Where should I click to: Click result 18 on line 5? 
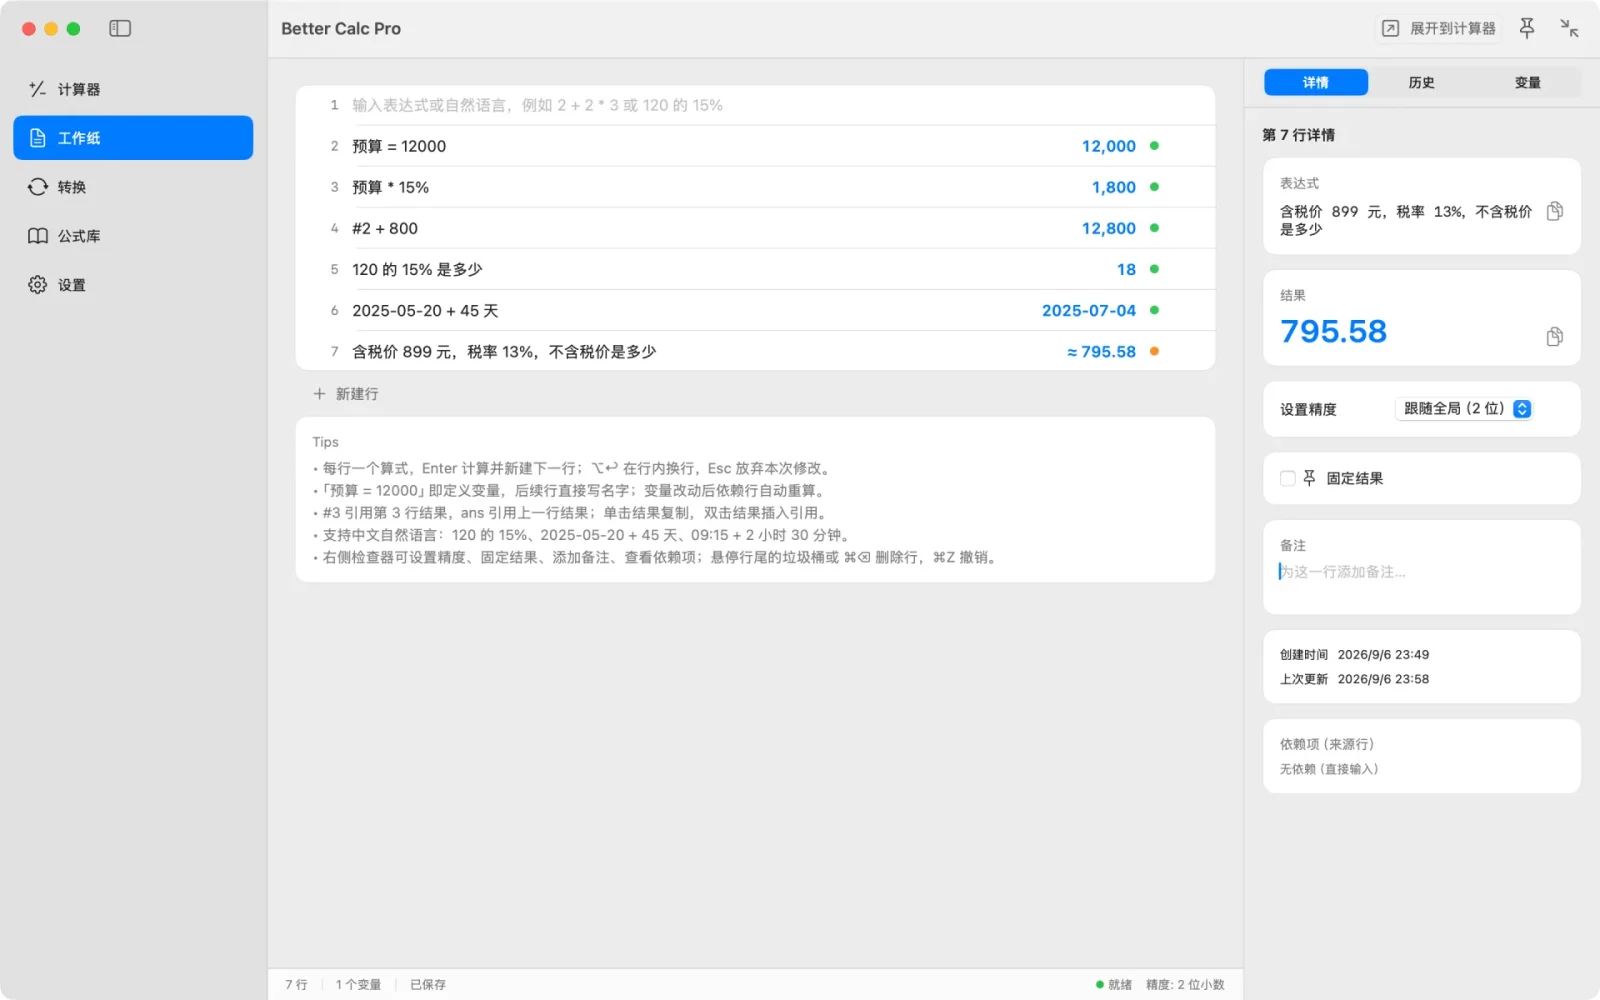click(1126, 269)
